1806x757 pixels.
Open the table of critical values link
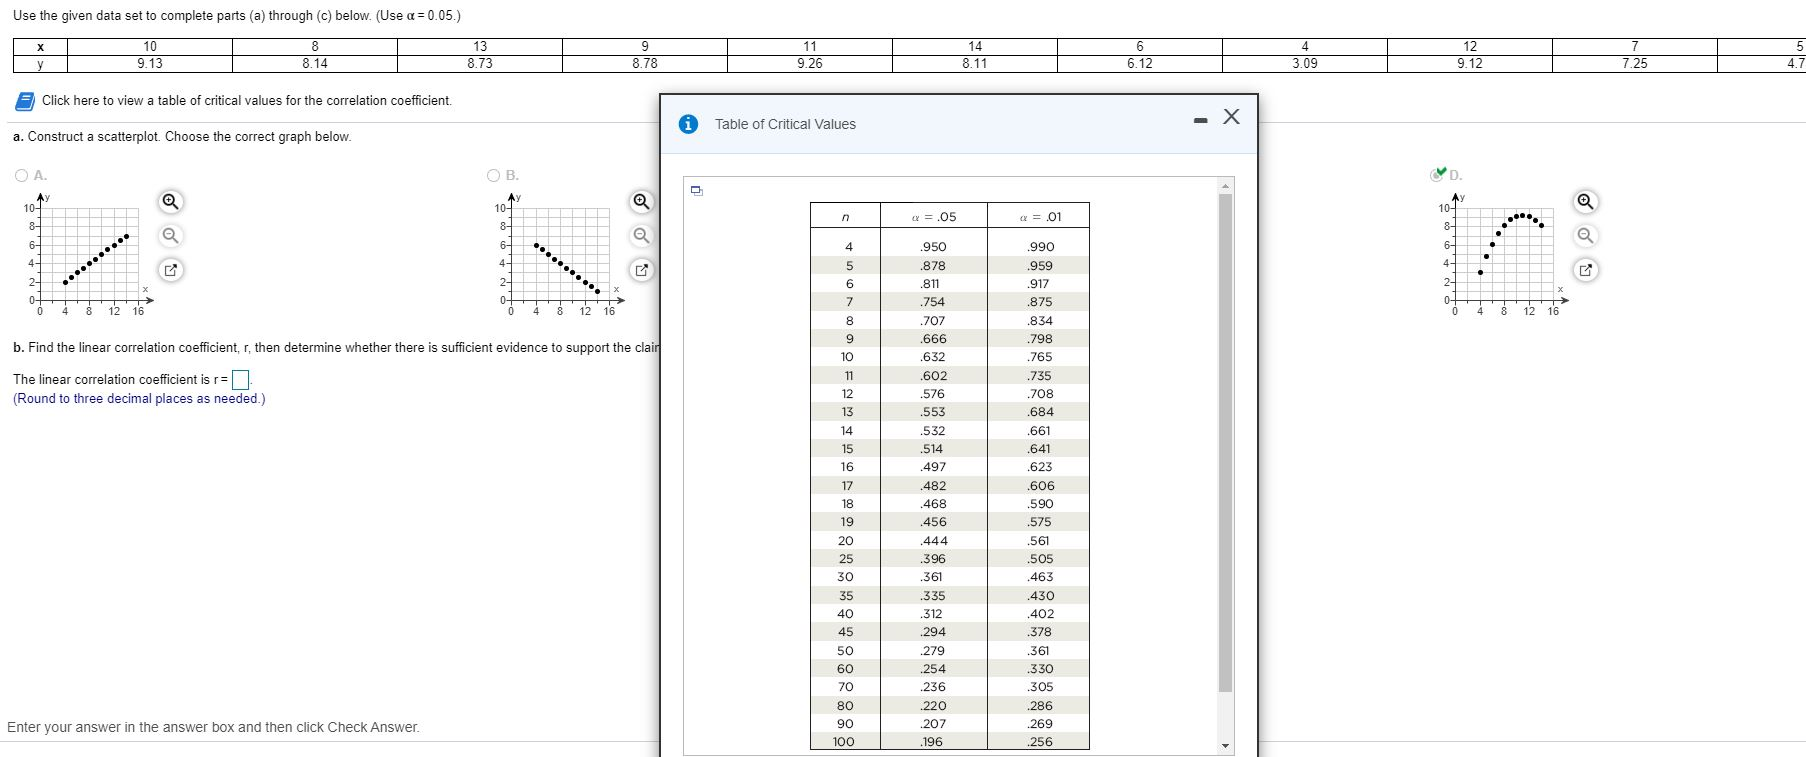tap(247, 101)
